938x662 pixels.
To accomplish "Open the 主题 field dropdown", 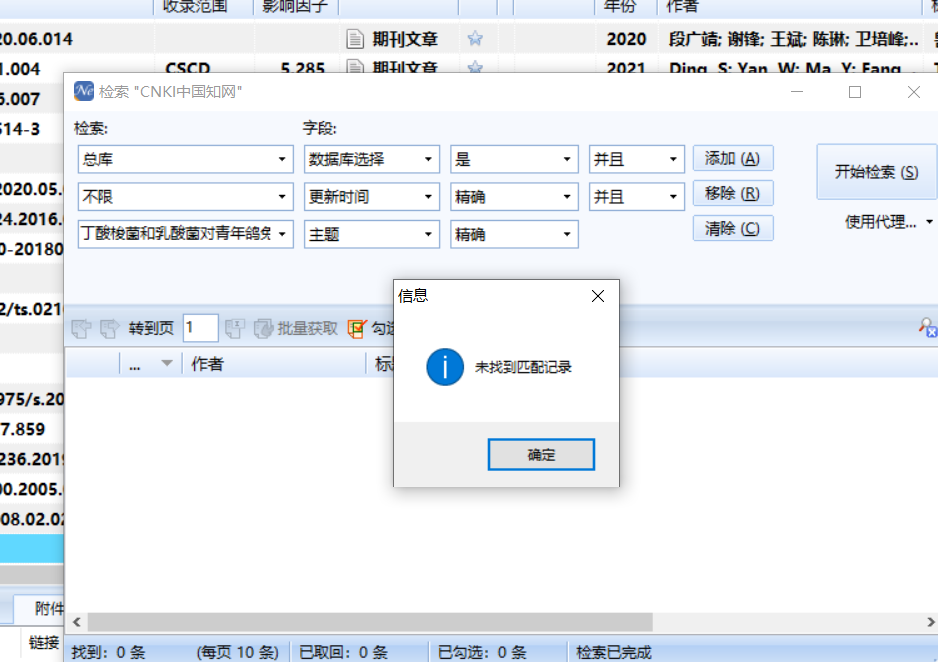I will 428,234.
